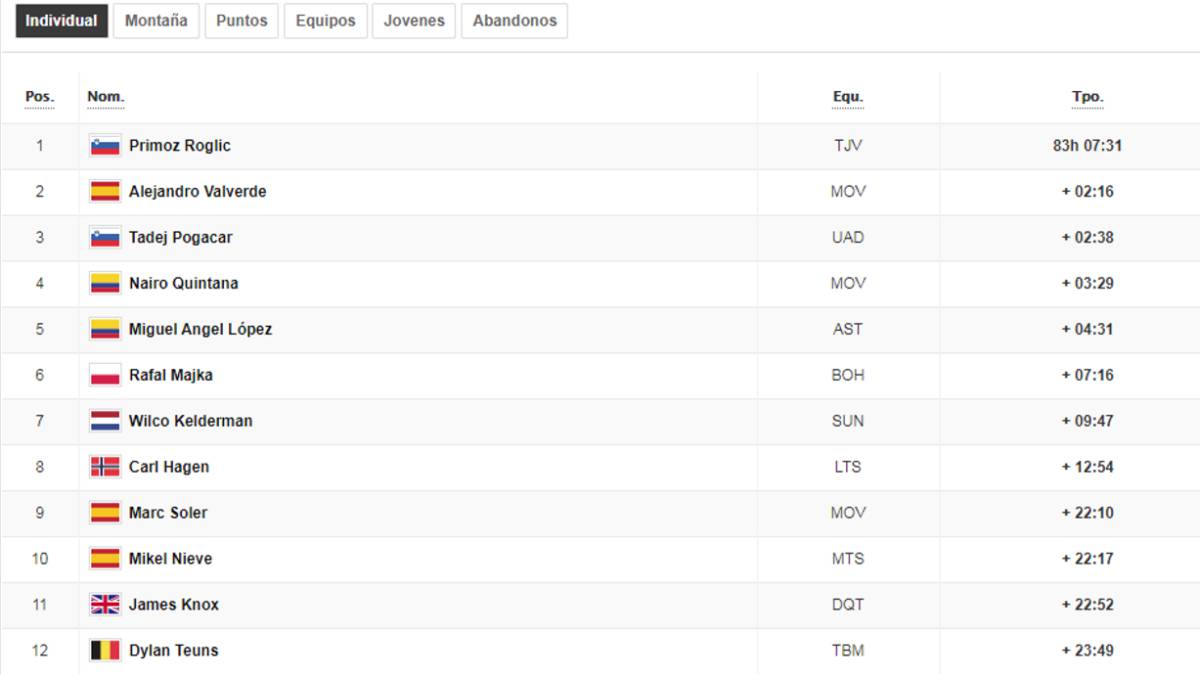Select the Equipos tab
The width and height of the screenshot is (1200, 675).
click(326, 21)
